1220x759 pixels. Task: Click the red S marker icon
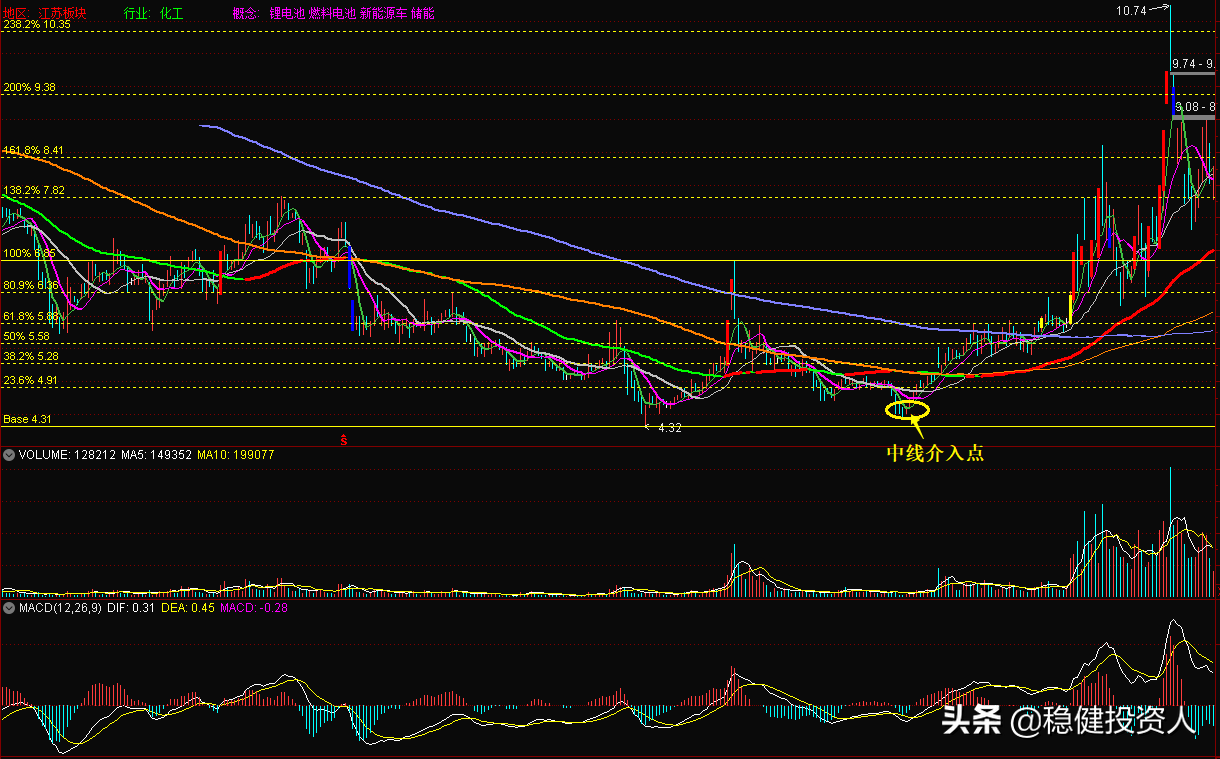345,439
